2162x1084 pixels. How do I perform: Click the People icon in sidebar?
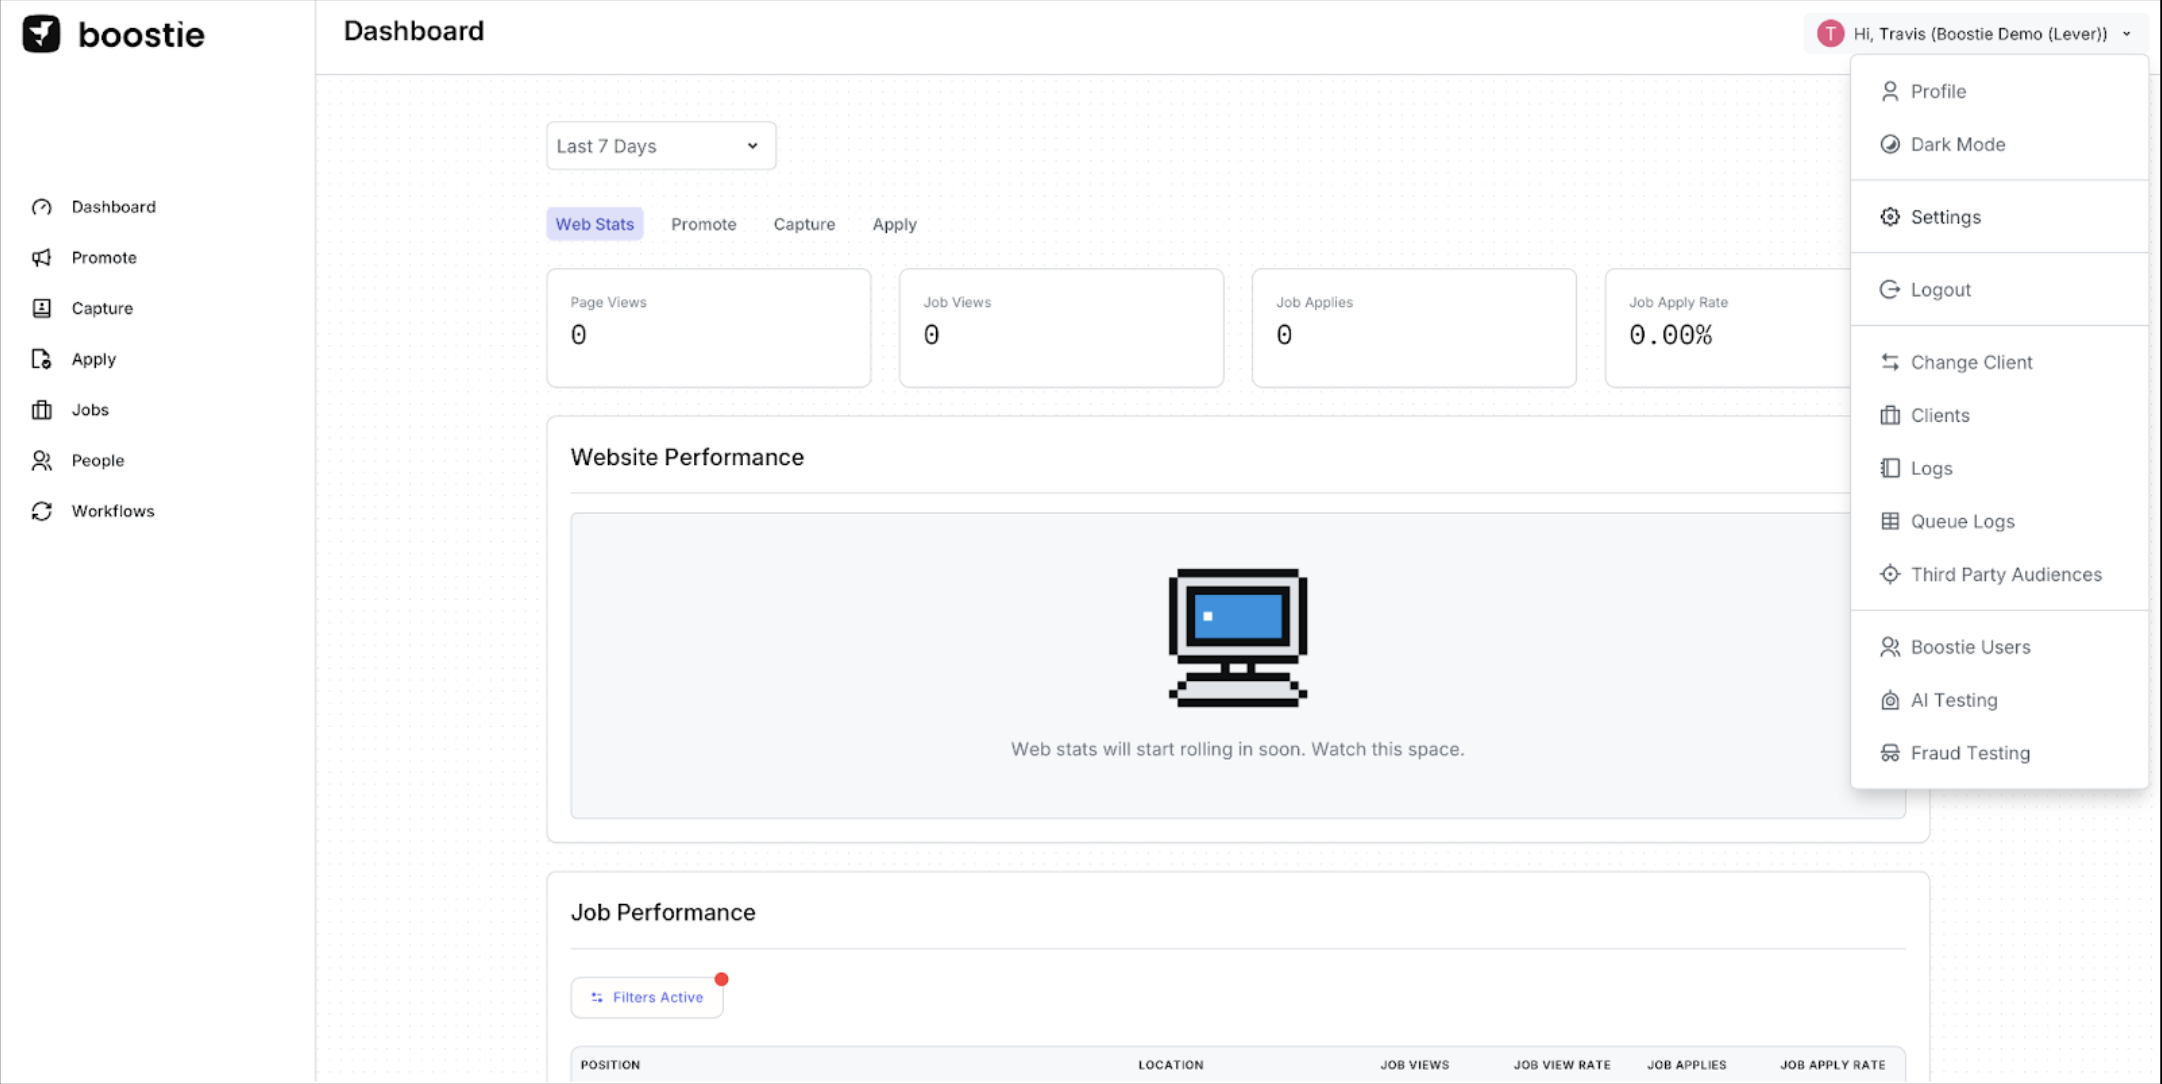pos(41,460)
